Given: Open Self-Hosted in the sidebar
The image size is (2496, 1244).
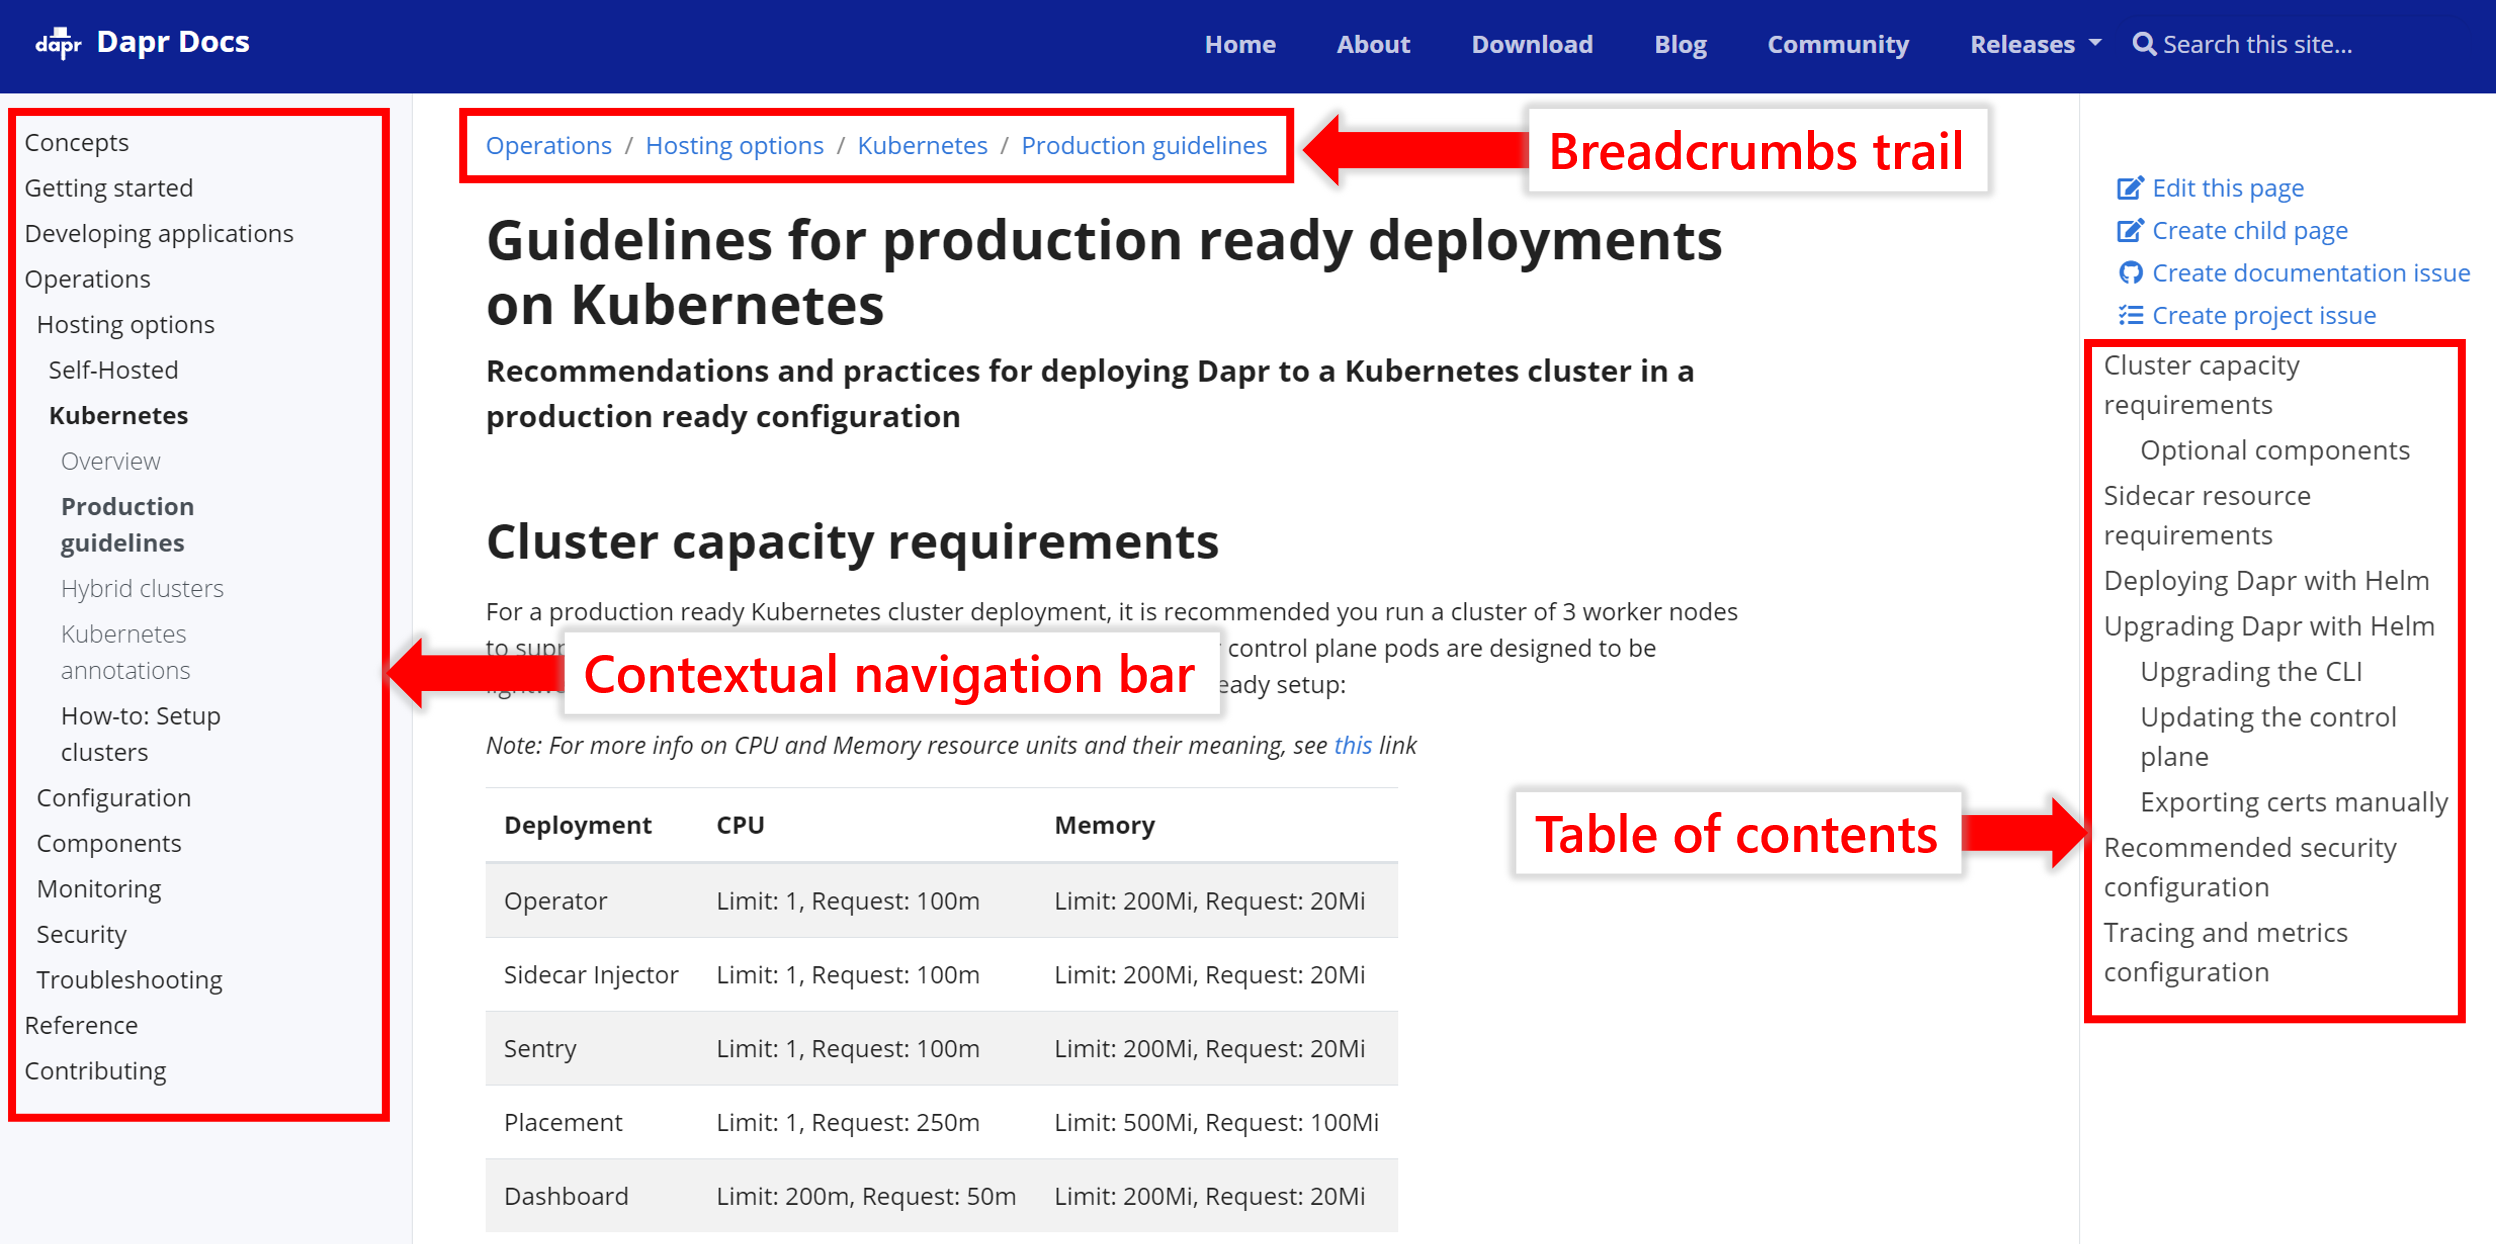Looking at the screenshot, I should pyautogui.click(x=114, y=370).
